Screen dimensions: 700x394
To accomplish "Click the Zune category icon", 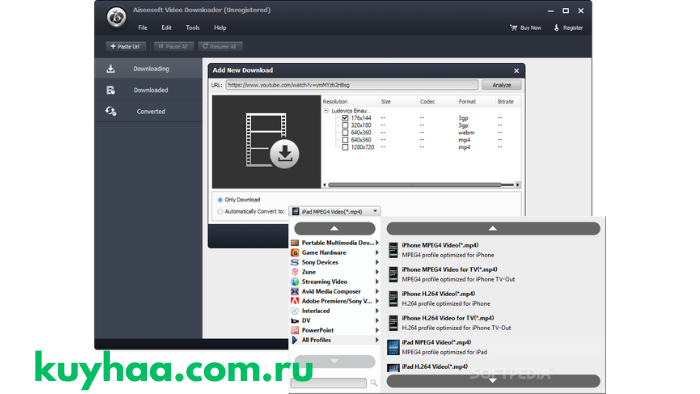I will click(295, 272).
